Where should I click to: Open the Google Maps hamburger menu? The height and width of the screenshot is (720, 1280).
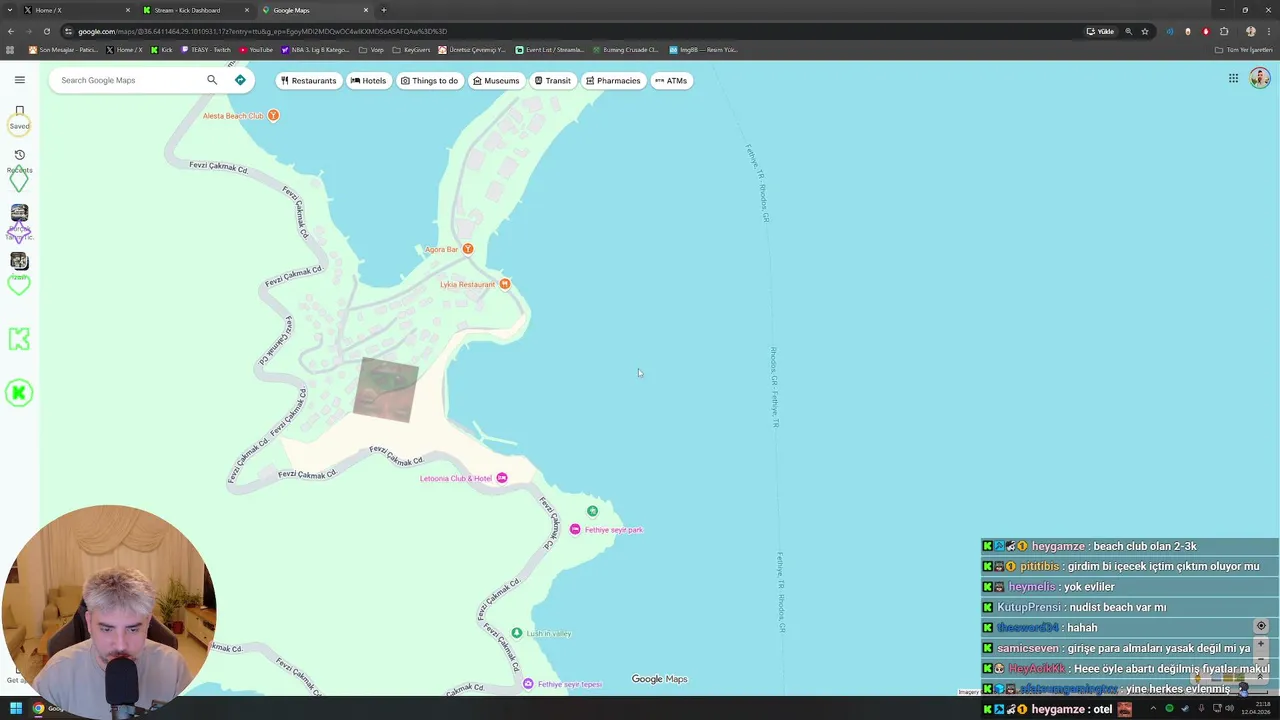(x=19, y=80)
